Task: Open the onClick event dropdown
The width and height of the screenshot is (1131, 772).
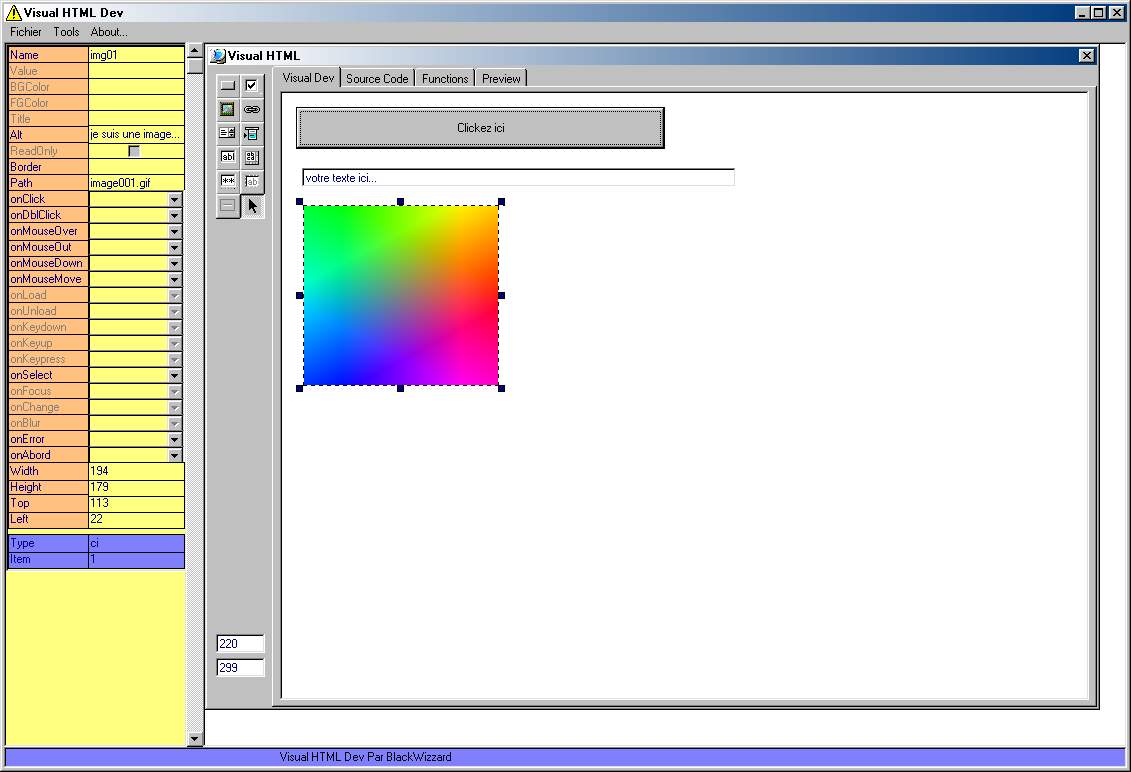Action: (175, 199)
